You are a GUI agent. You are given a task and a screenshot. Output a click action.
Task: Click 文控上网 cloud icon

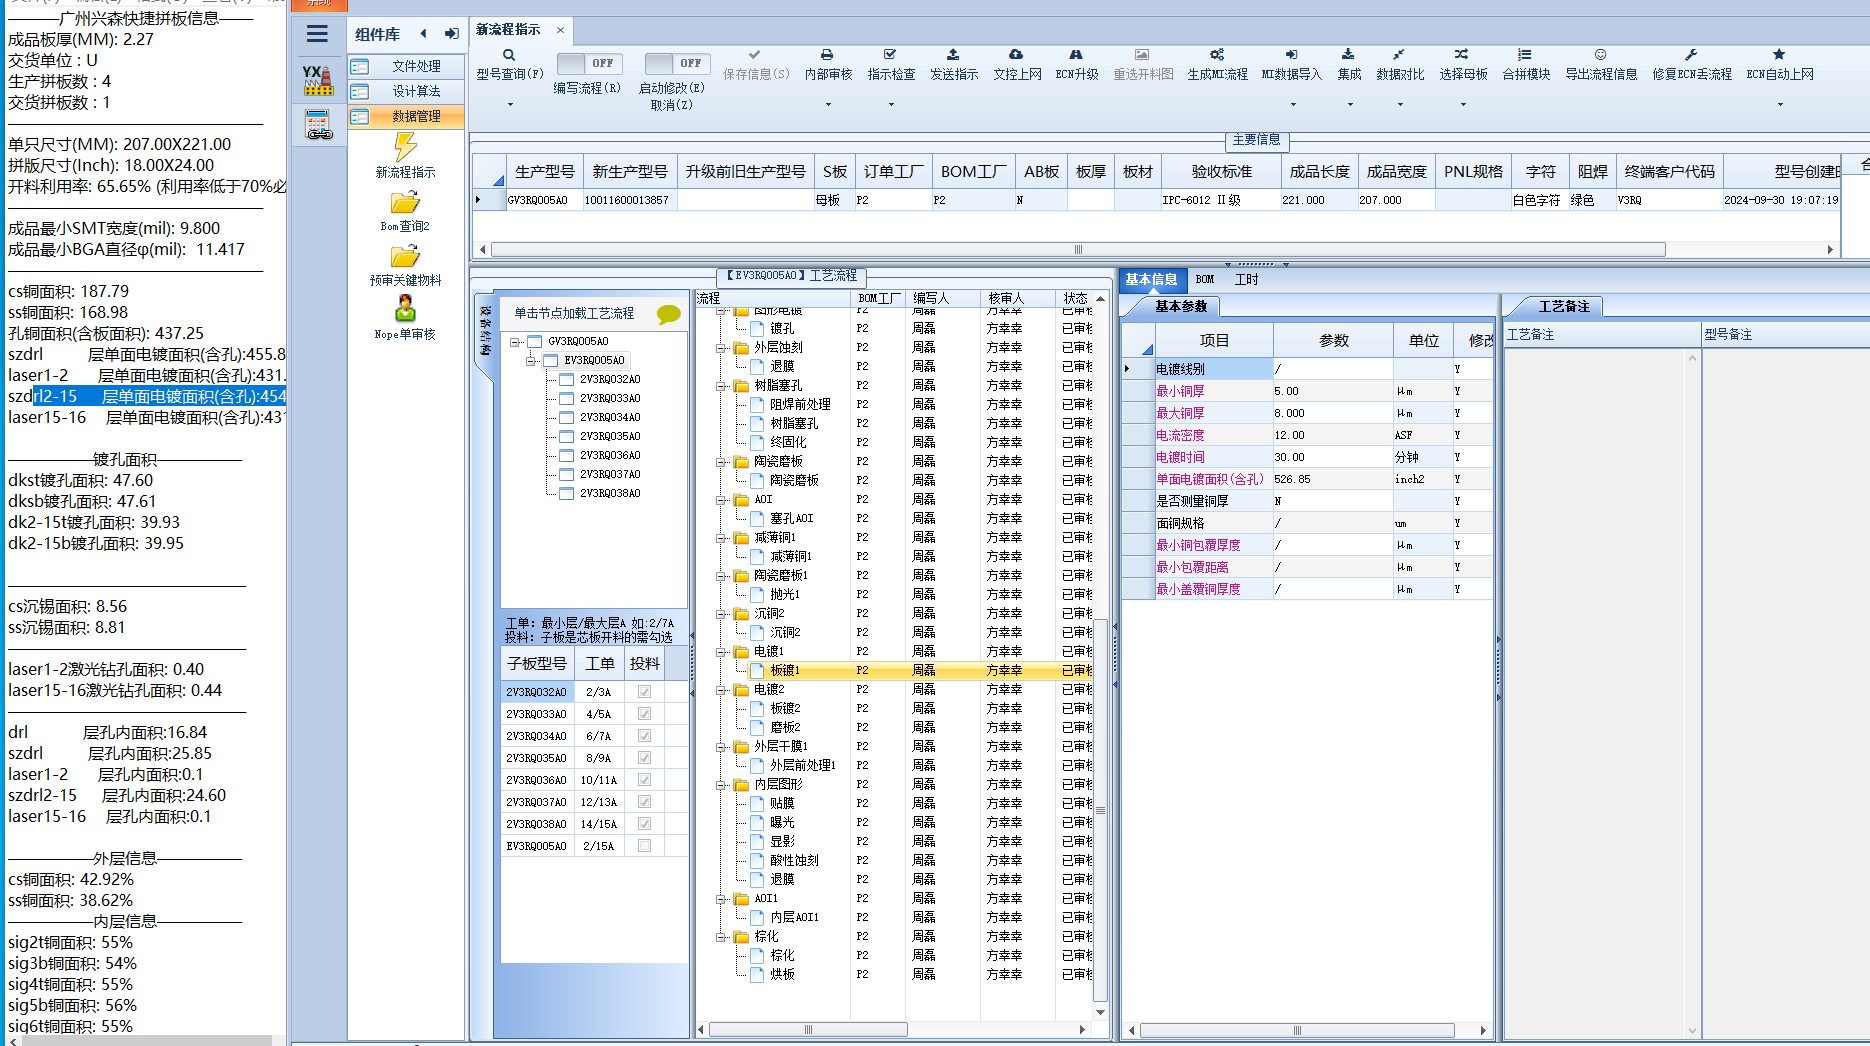1016,55
